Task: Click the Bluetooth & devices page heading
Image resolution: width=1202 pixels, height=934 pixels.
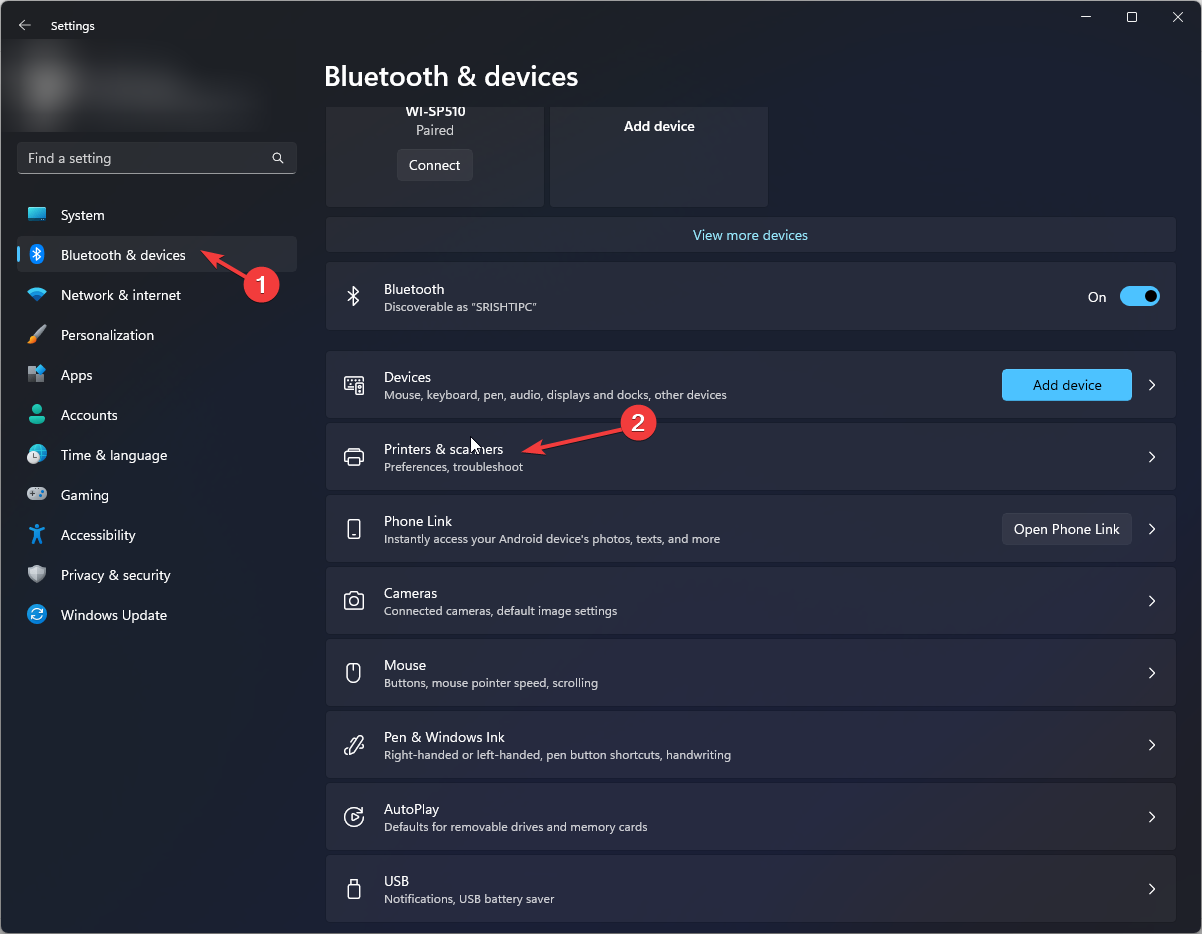Action: tap(452, 76)
